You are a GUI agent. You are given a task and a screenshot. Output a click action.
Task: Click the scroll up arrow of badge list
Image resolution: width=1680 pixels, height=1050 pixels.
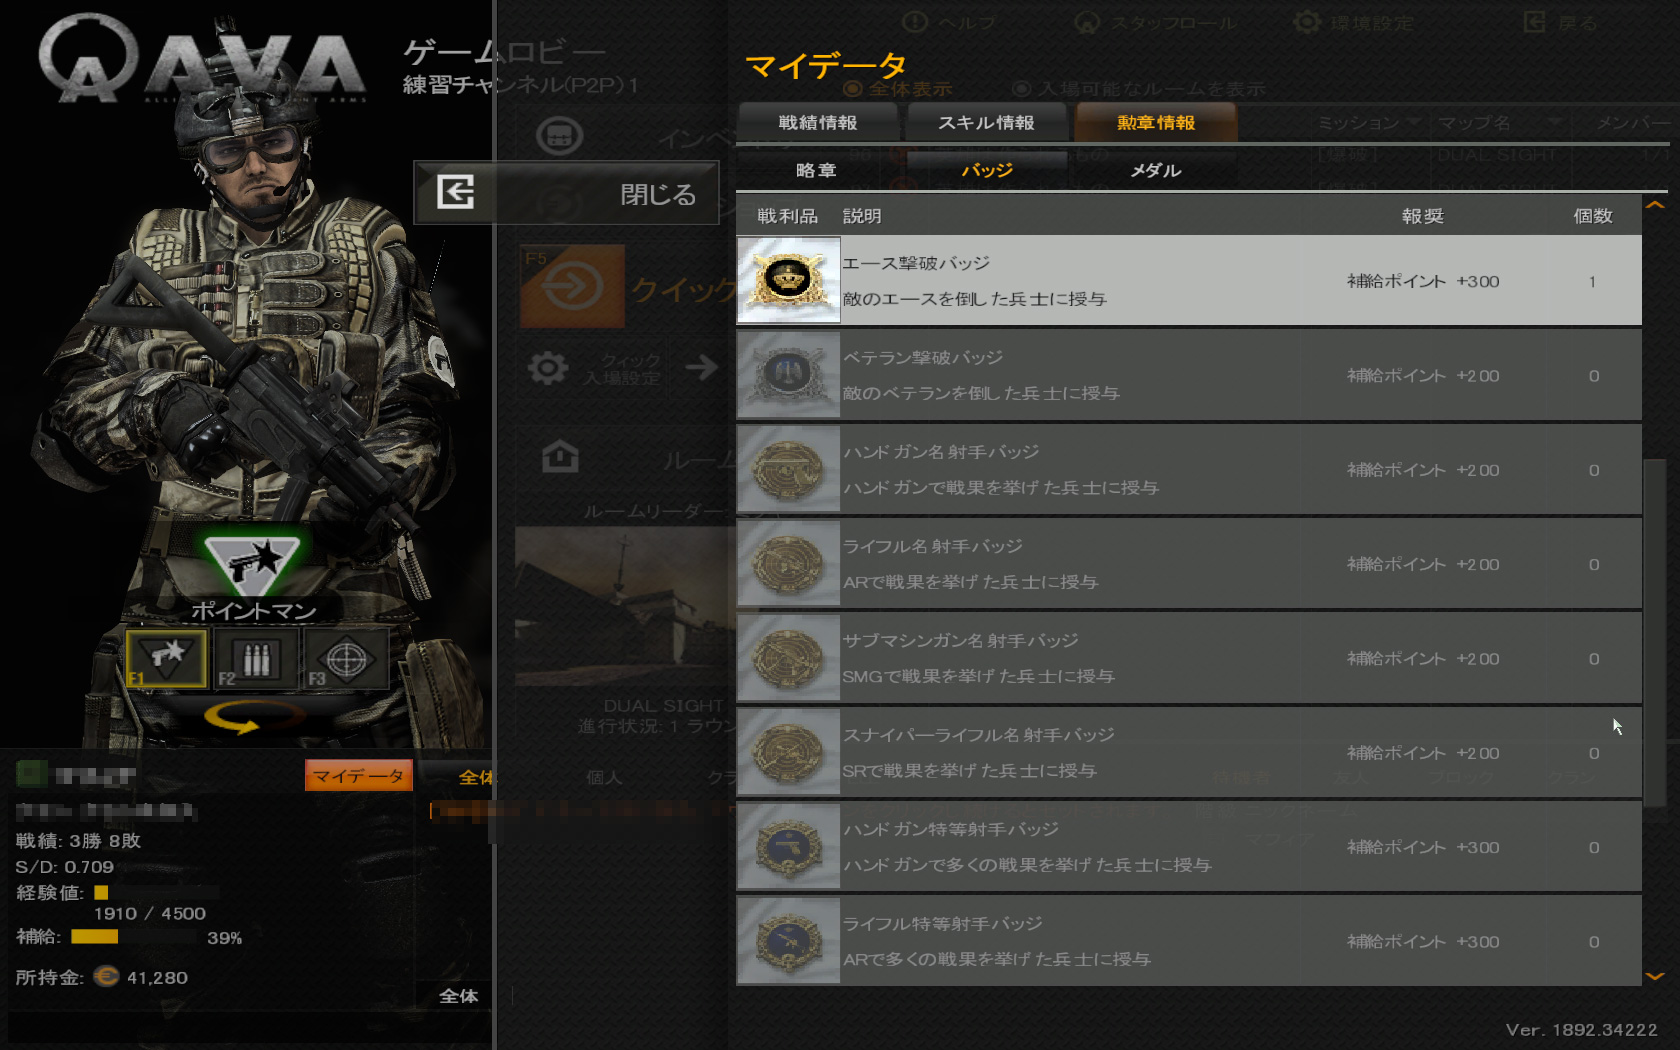pyautogui.click(x=1655, y=205)
